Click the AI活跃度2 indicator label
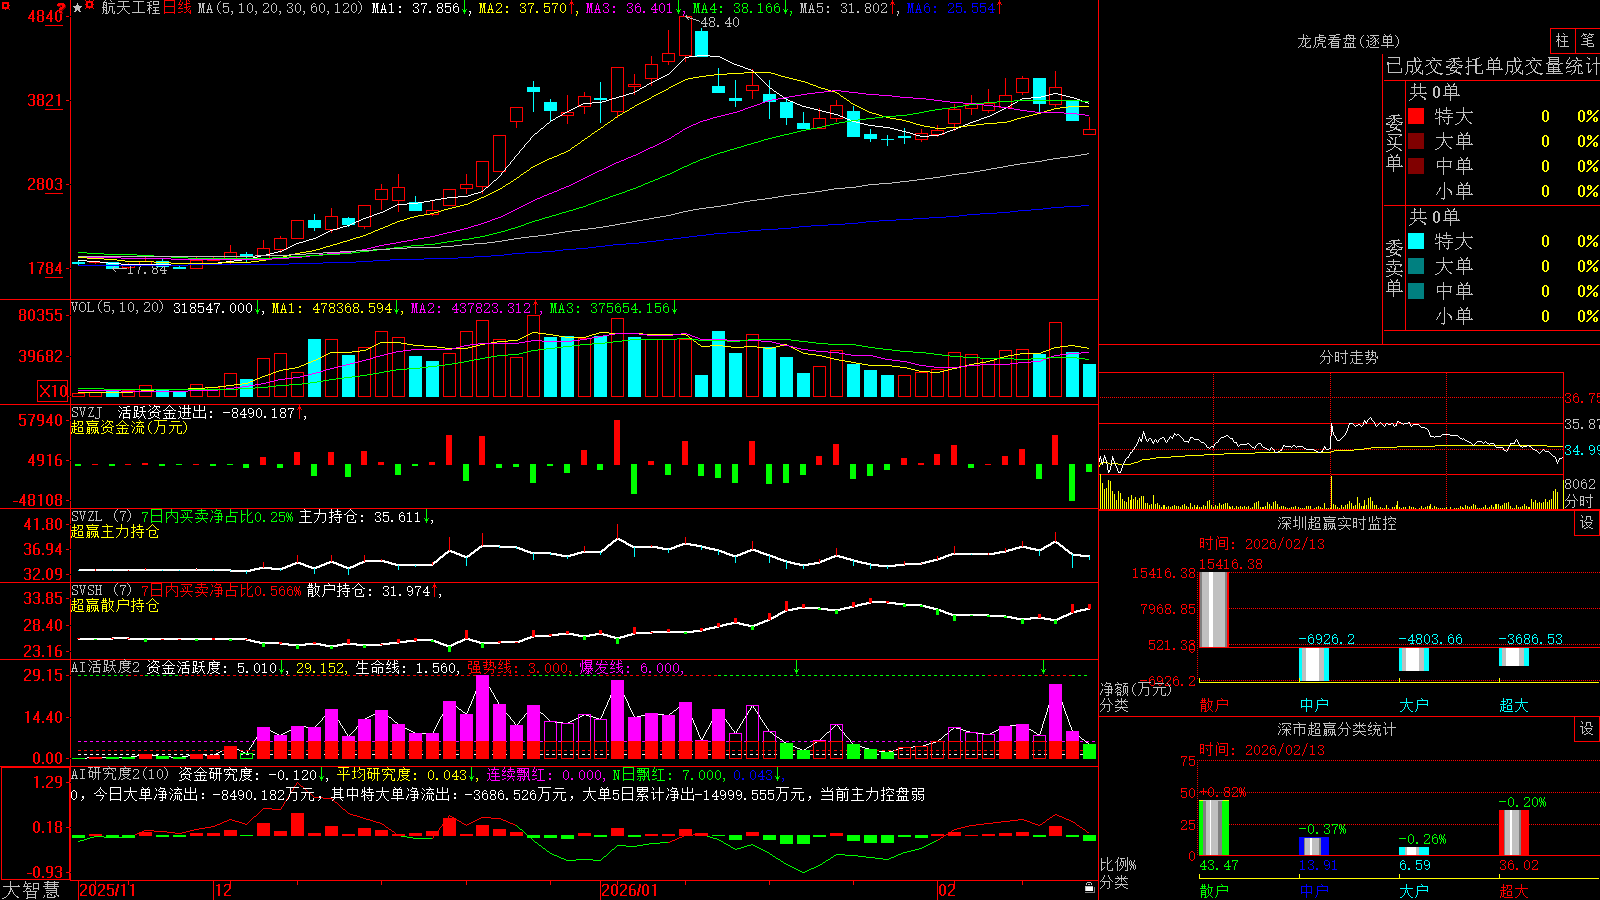This screenshot has width=1600, height=900. [105, 667]
